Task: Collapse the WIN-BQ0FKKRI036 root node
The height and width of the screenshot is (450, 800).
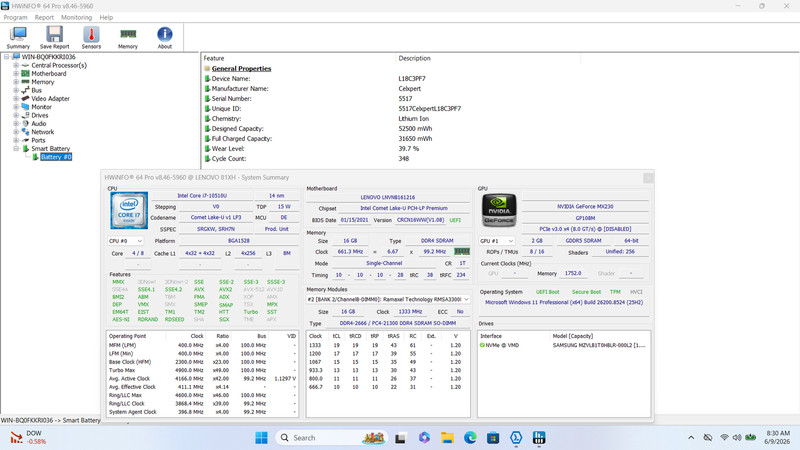Action: 7,57
